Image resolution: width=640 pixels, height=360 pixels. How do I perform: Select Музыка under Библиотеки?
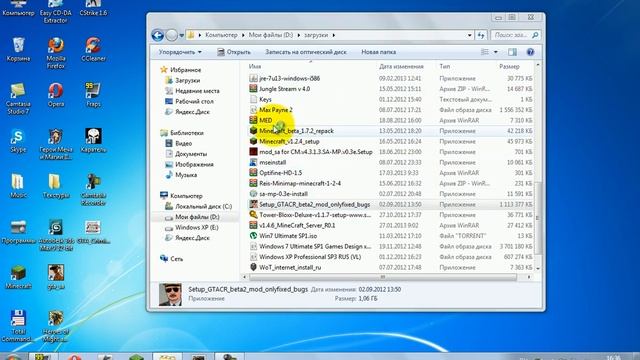point(181,175)
